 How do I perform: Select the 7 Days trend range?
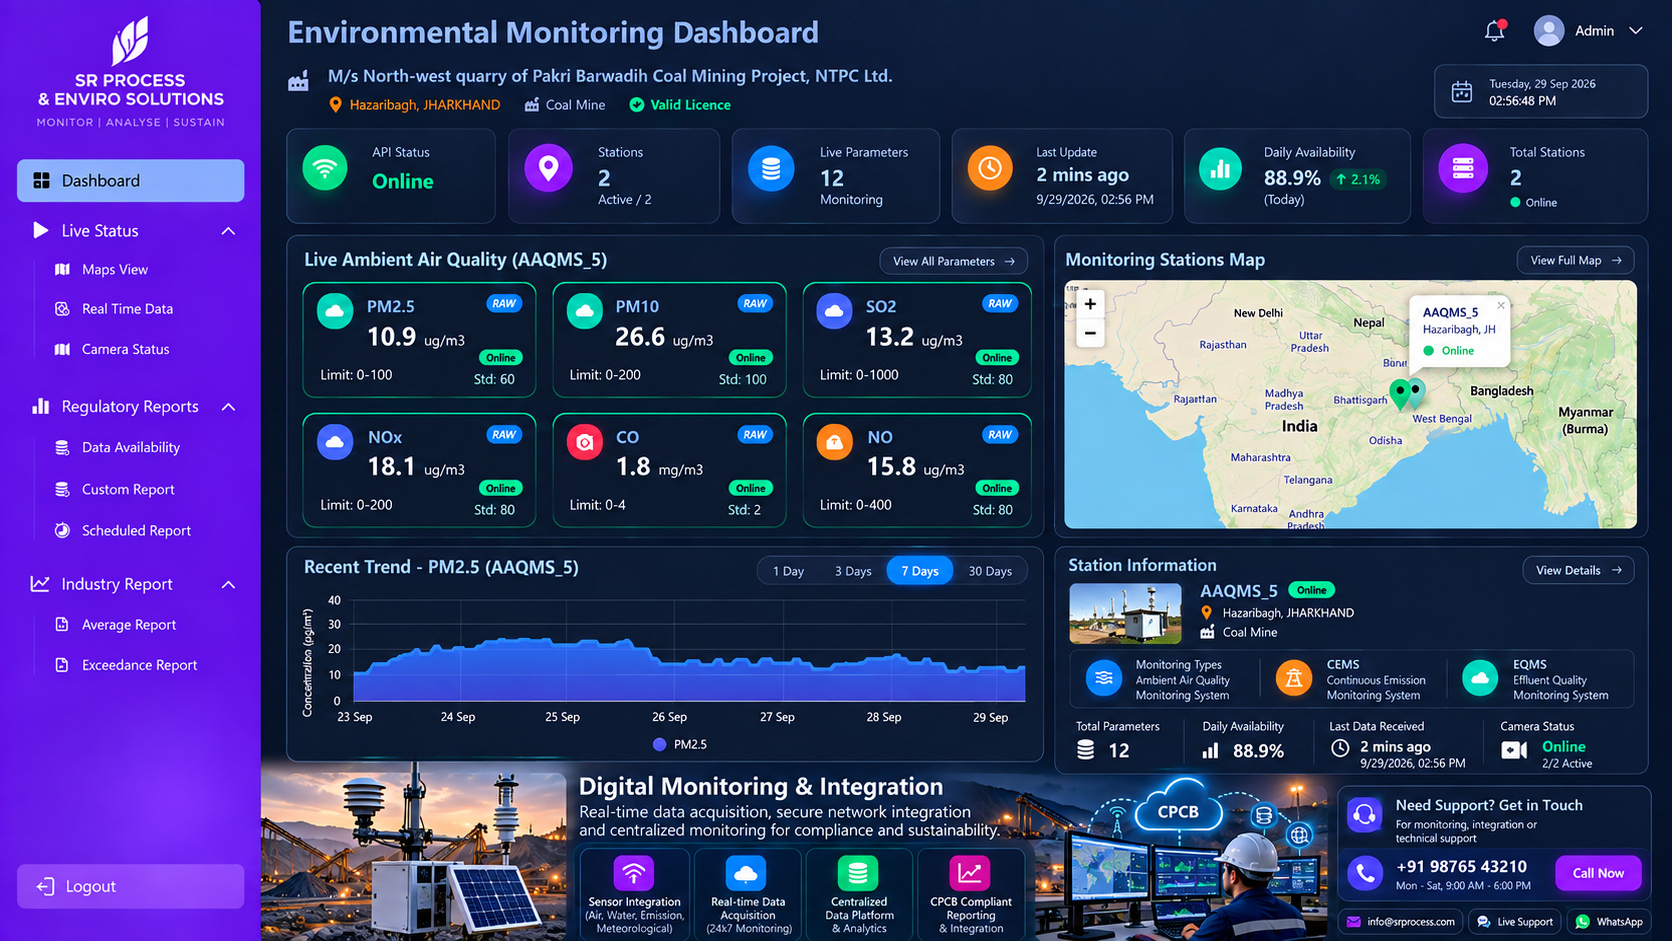920,571
